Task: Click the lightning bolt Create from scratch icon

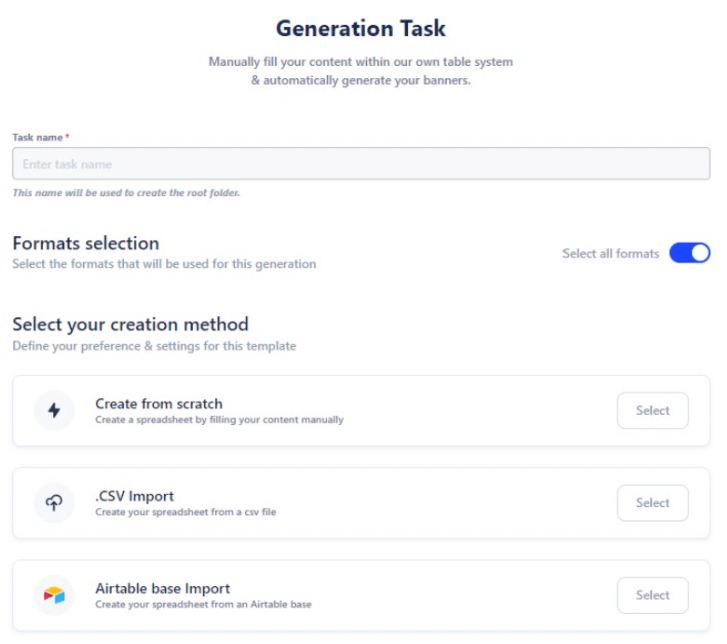Action: [x=54, y=411]
